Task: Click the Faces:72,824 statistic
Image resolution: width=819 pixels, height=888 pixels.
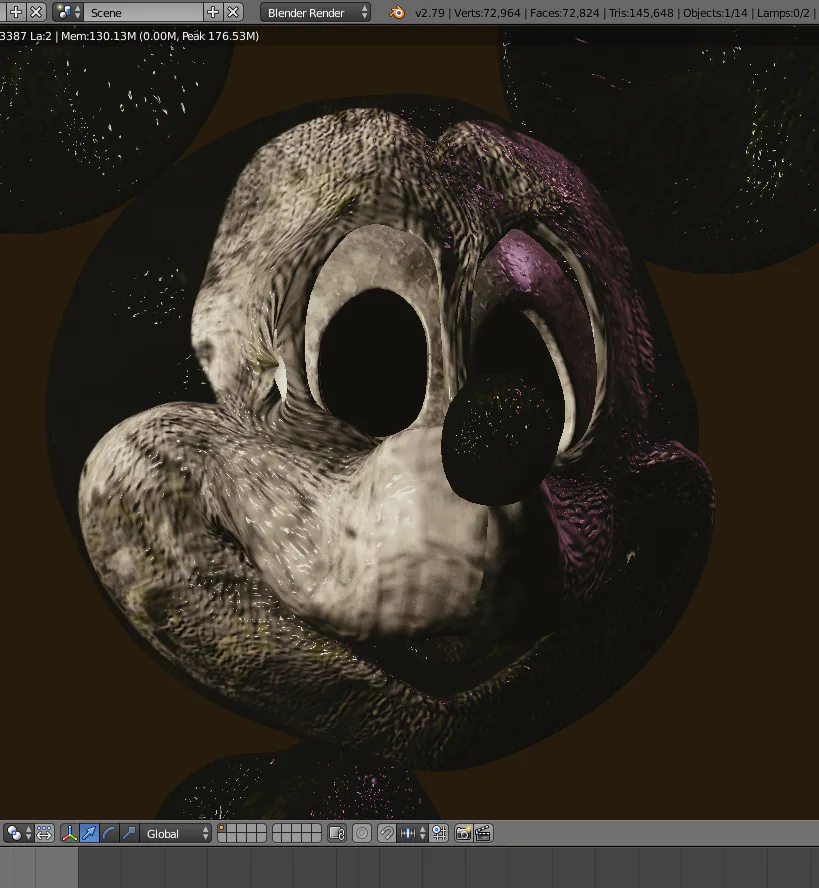Action: (564, 12)
